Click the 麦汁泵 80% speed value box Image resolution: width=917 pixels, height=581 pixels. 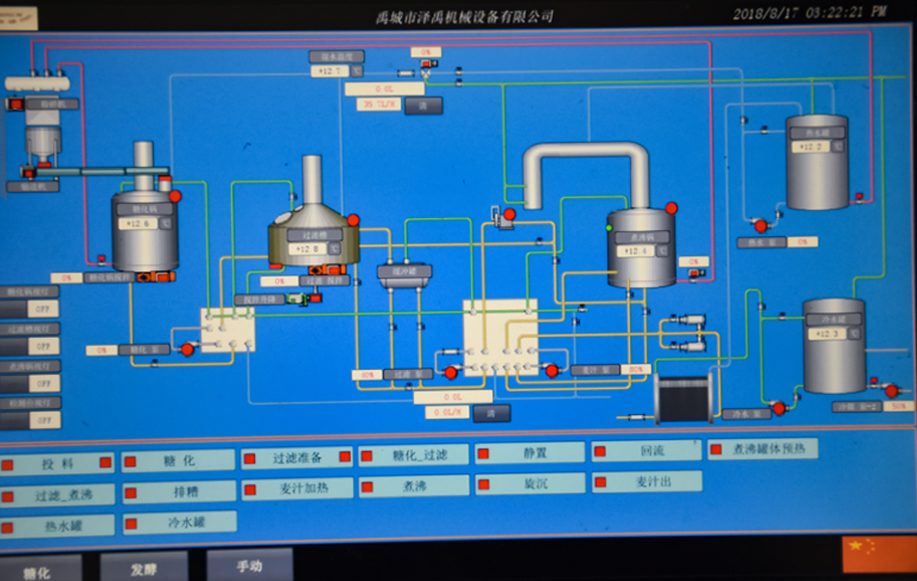[x=636, y=369]
